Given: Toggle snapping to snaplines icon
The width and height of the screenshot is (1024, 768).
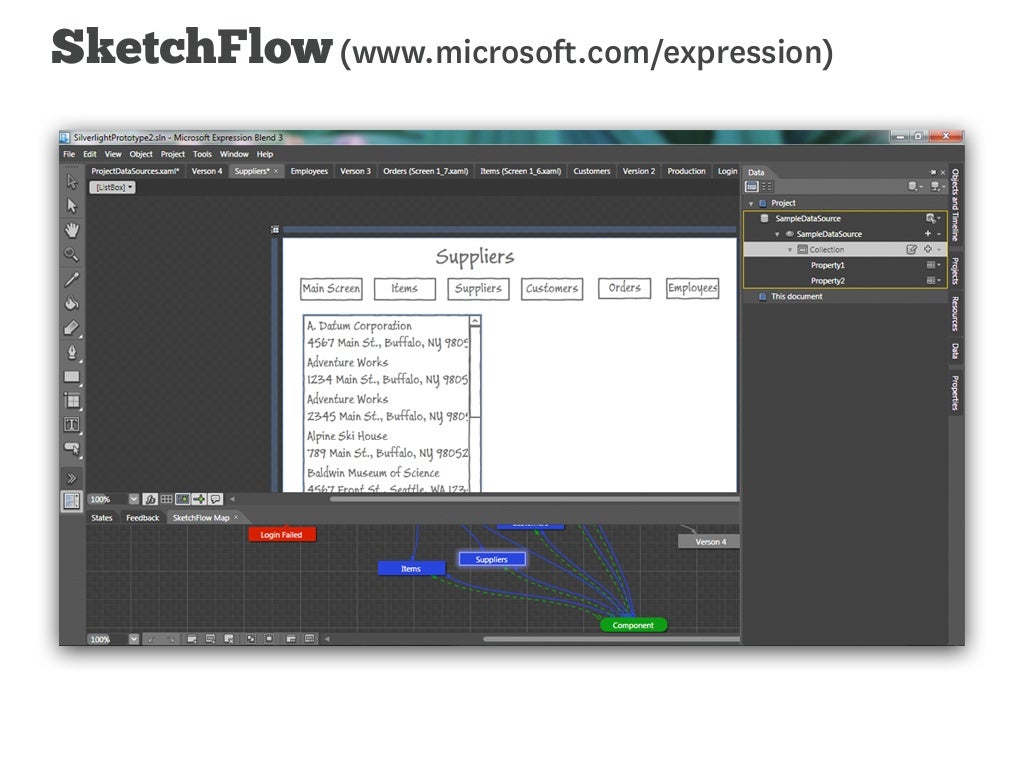Looking at the screenshot, I should pyautogui.click(x=199, y=499).
